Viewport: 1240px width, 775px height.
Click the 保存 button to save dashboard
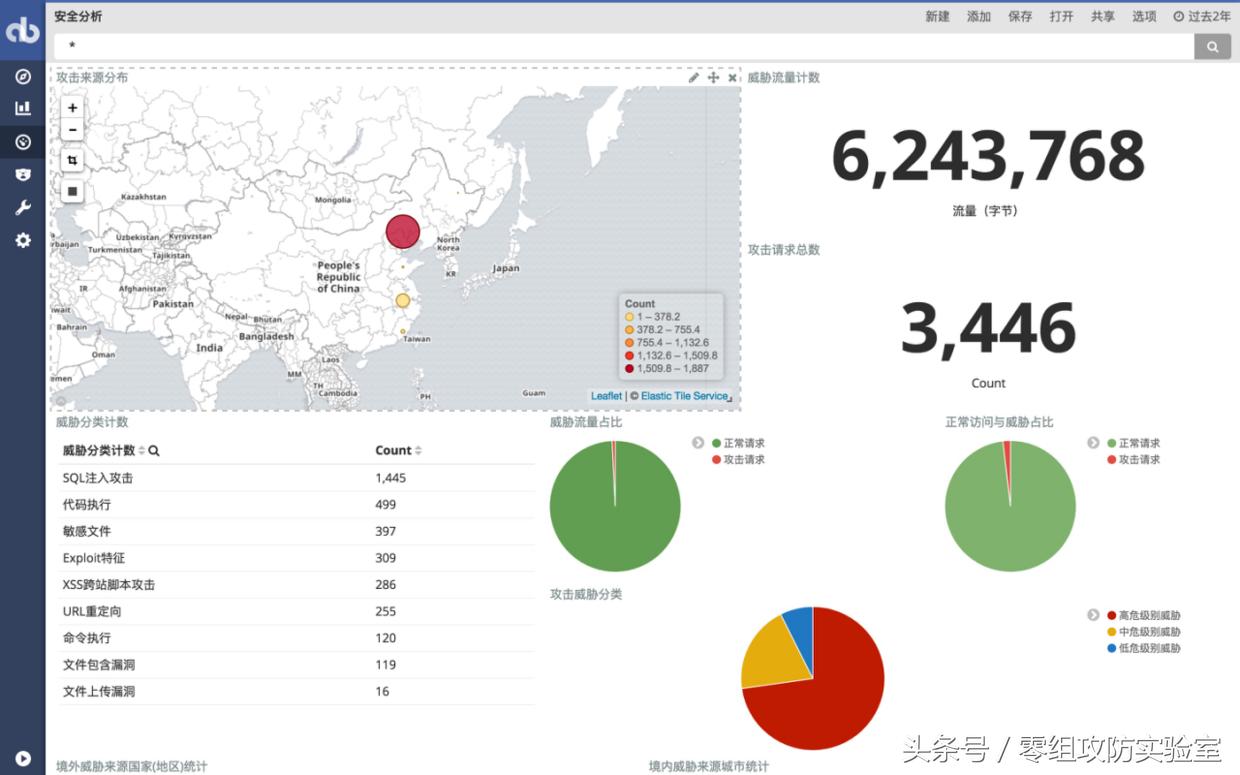click(x=1019, y=16)
